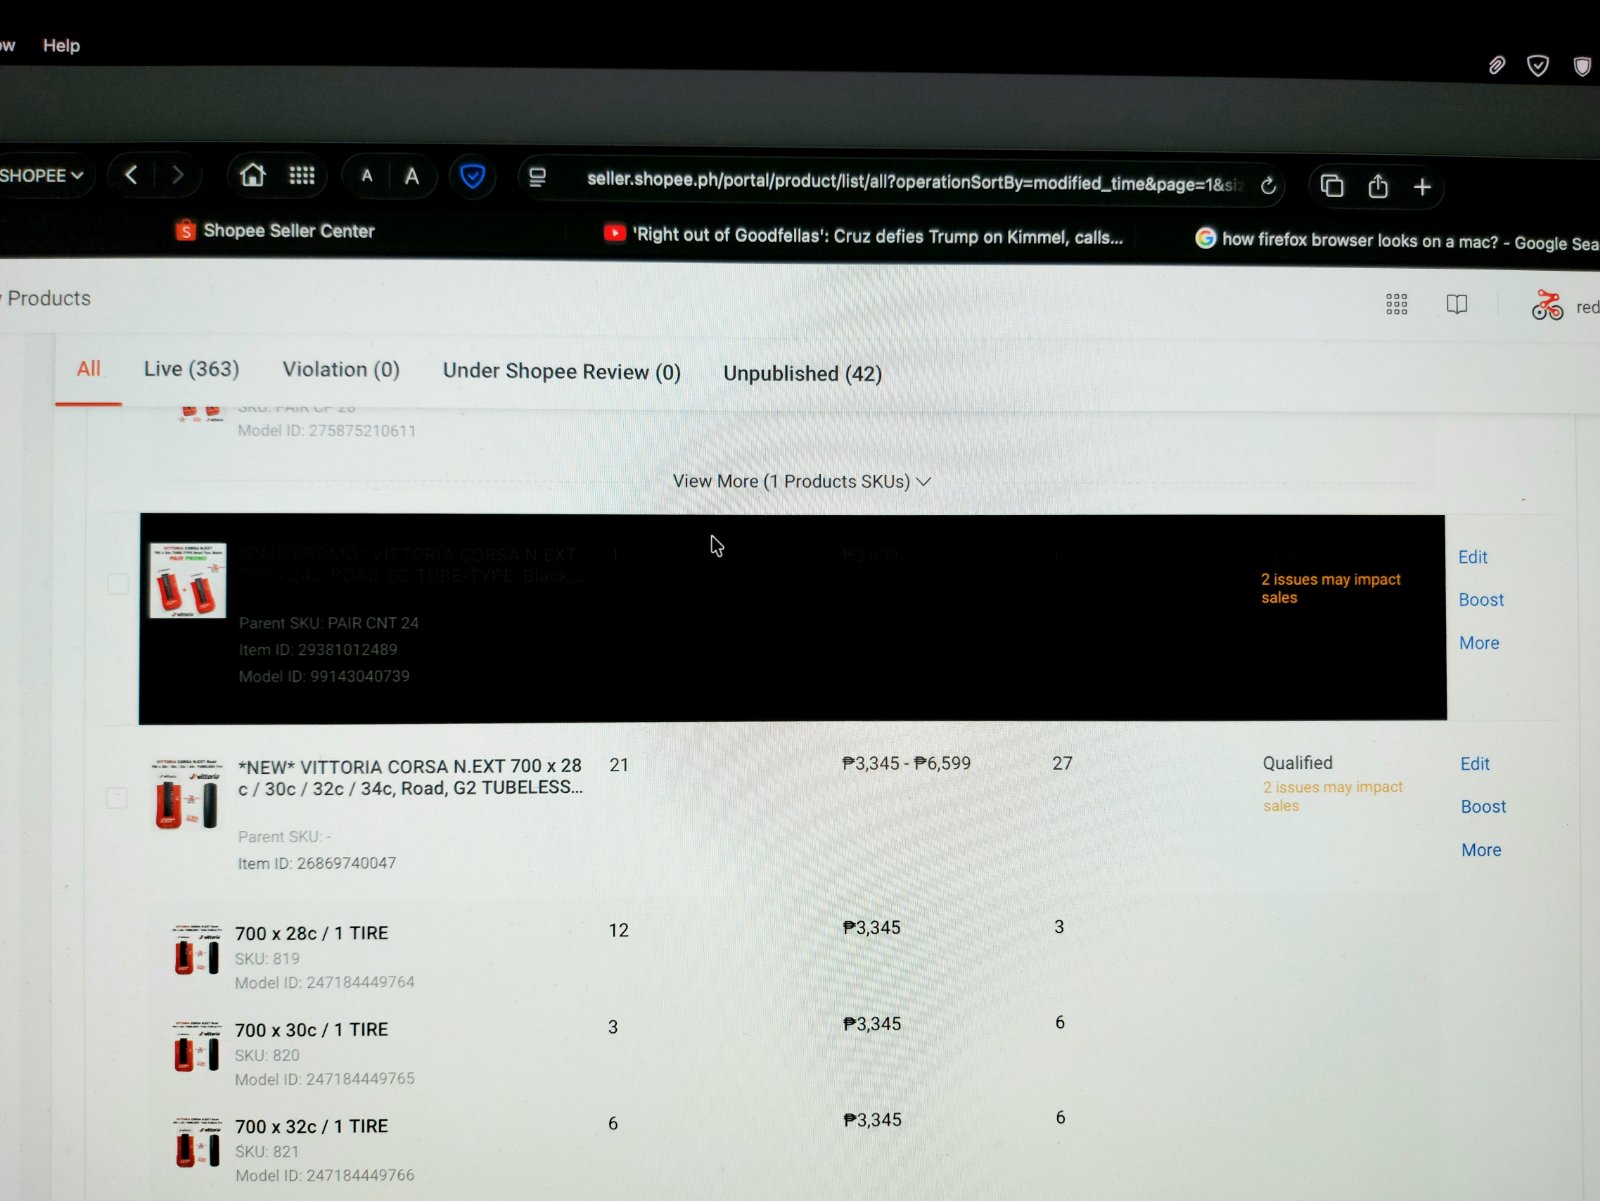Select the Under Shopee Review (0) tab
Image resolution: width=1600 pixels, height=1201 pixels.
561,372
